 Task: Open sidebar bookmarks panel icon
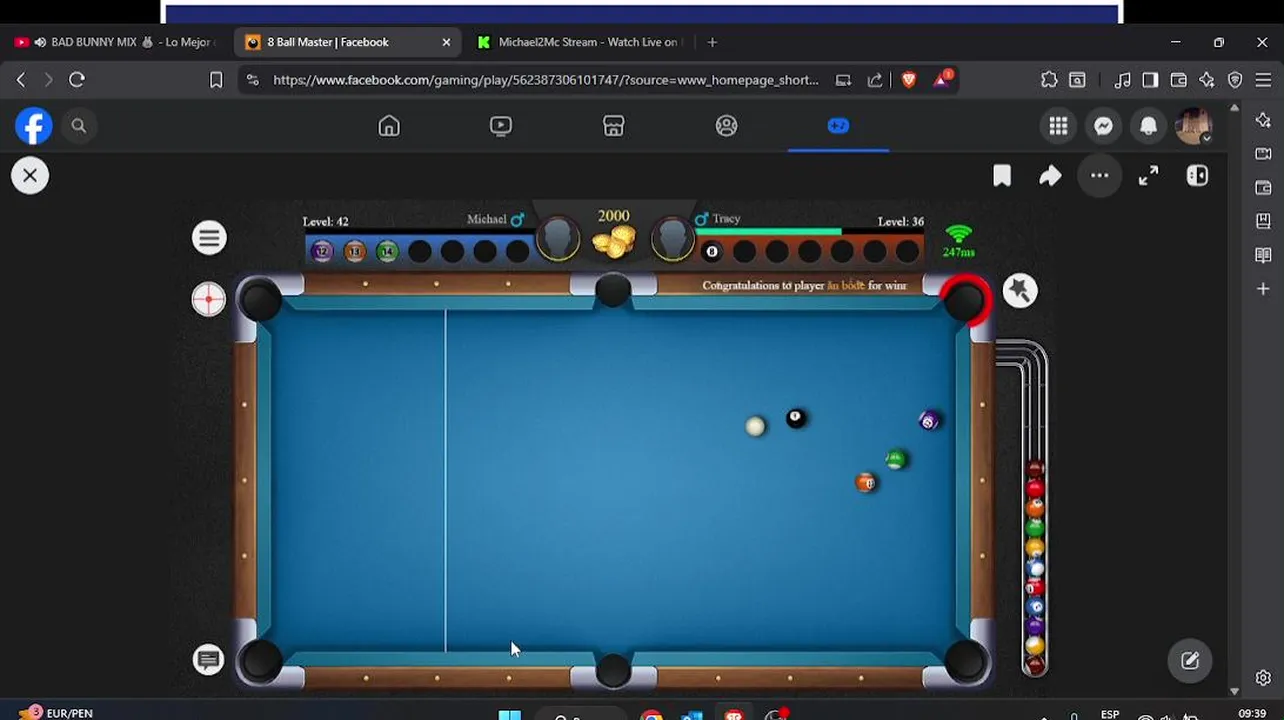click(x=1263, y=221)
